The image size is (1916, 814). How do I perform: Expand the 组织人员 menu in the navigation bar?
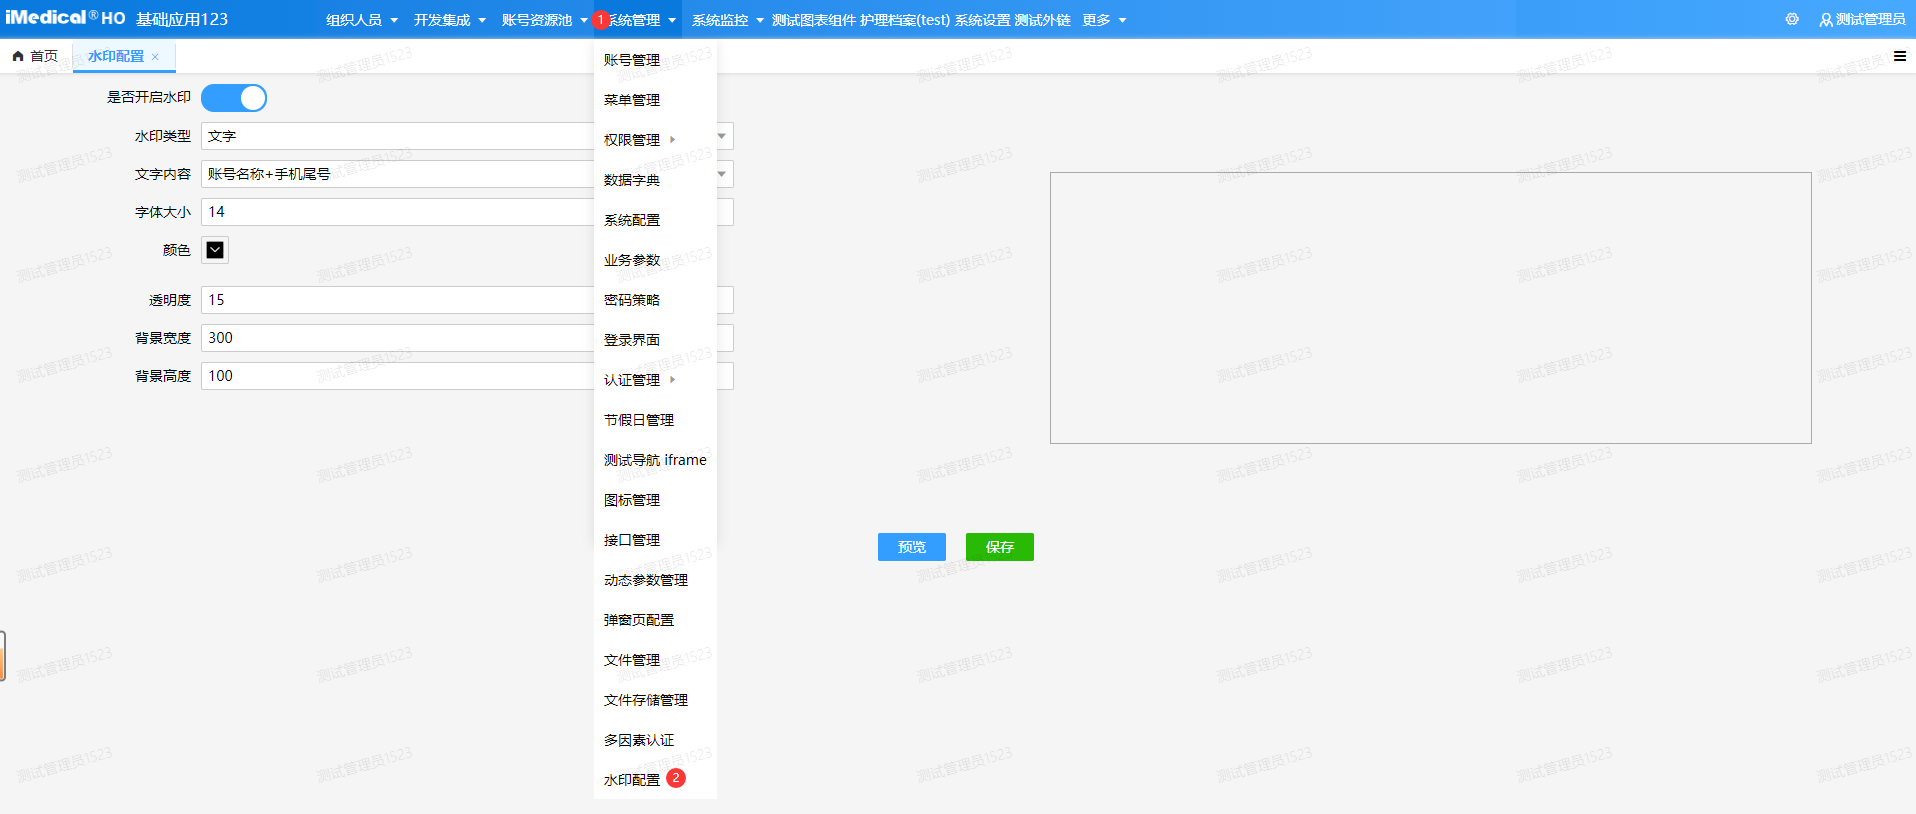coord(361,20)
